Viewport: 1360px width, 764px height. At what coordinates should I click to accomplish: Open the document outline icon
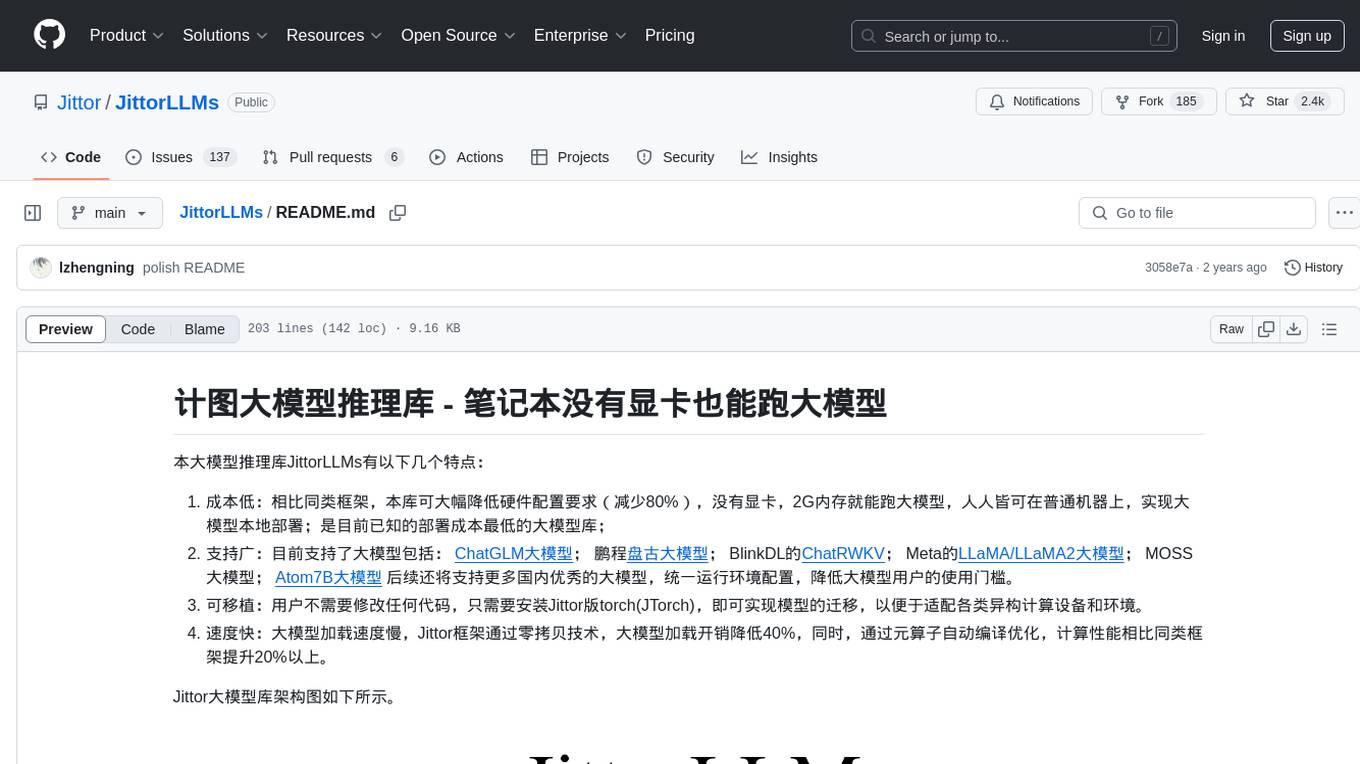[x=1329, y=329]
